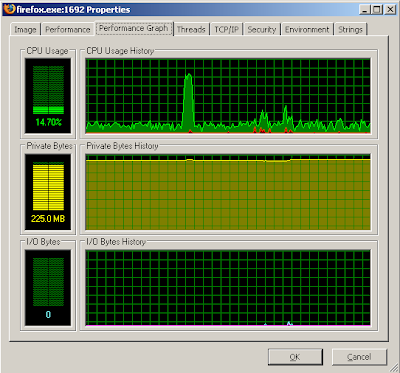Open the Strings tab
Viewport: 400px width, 373px height.
click(350, 29)
